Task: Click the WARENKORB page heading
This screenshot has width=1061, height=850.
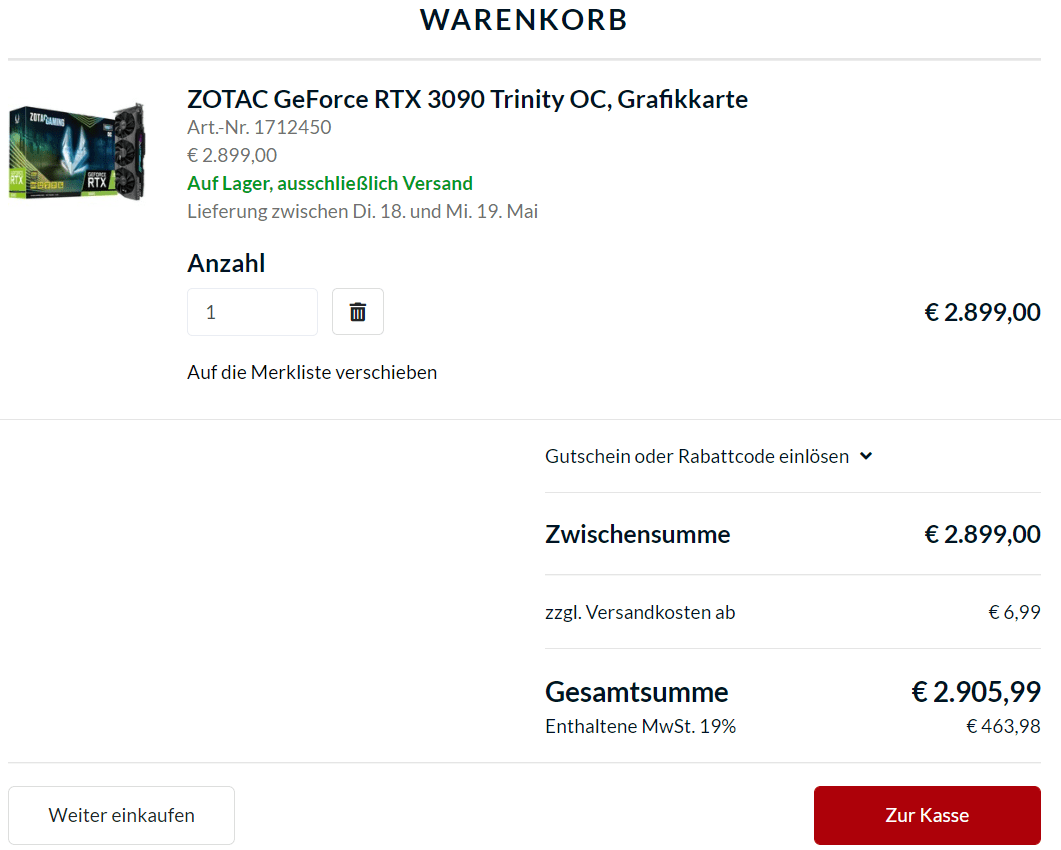Action: click(x=524, y=19)
